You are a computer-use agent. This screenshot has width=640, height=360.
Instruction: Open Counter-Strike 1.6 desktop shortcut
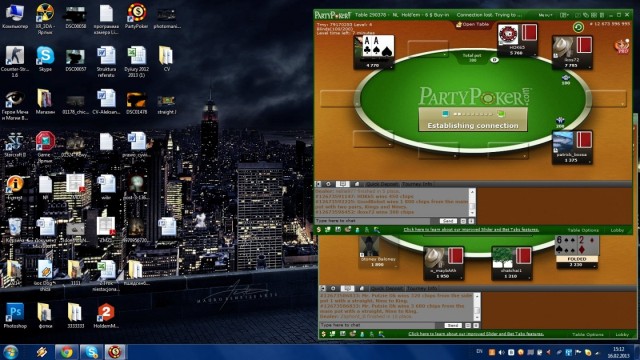tap(15, 61)
